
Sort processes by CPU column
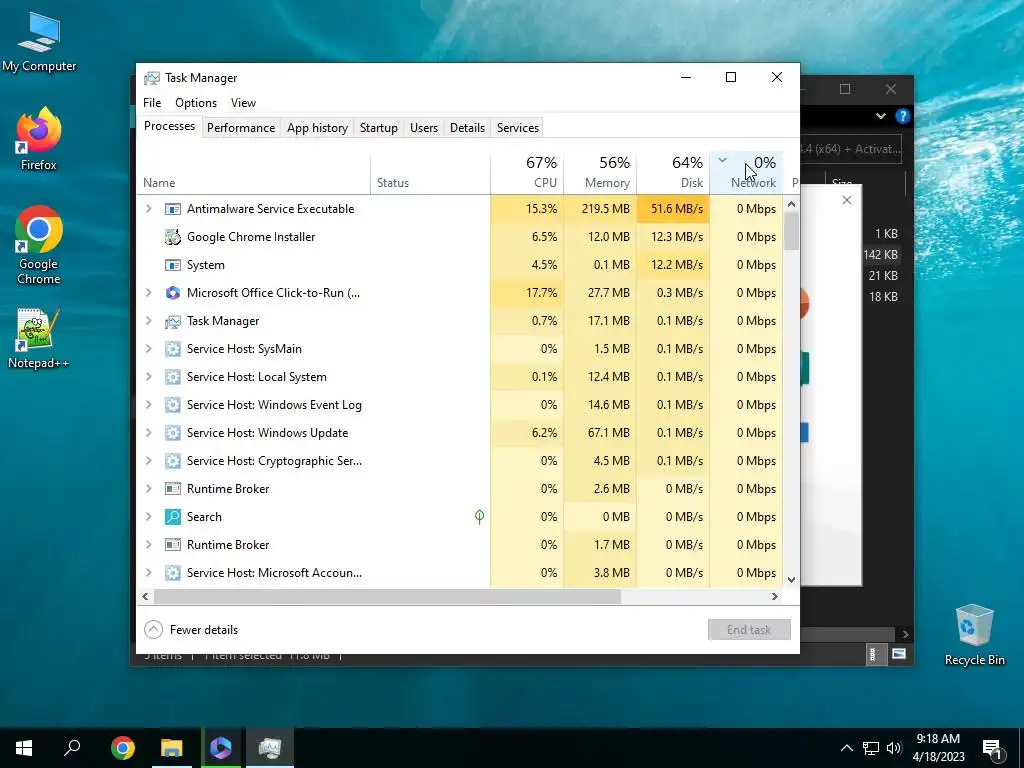pyautogui.click(x=527, y=173)
